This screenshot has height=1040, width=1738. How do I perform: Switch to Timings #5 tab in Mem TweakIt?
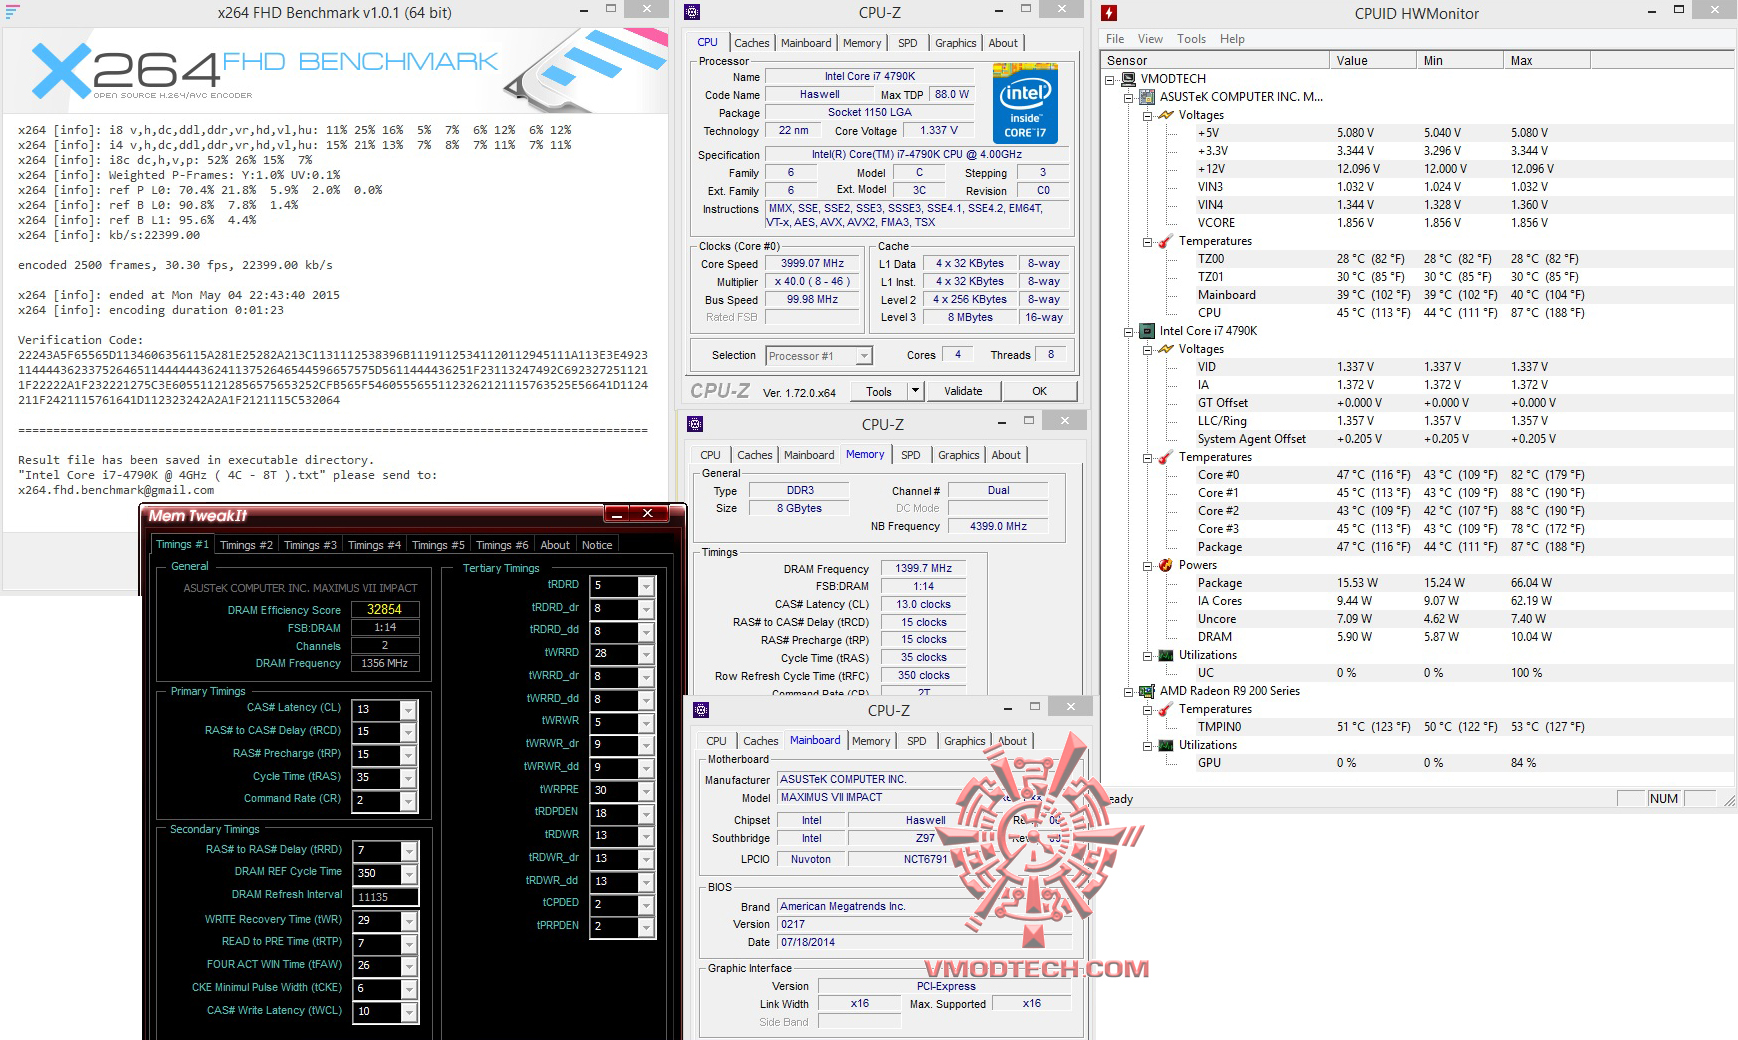pyautogui.click(x=438, y=545)
